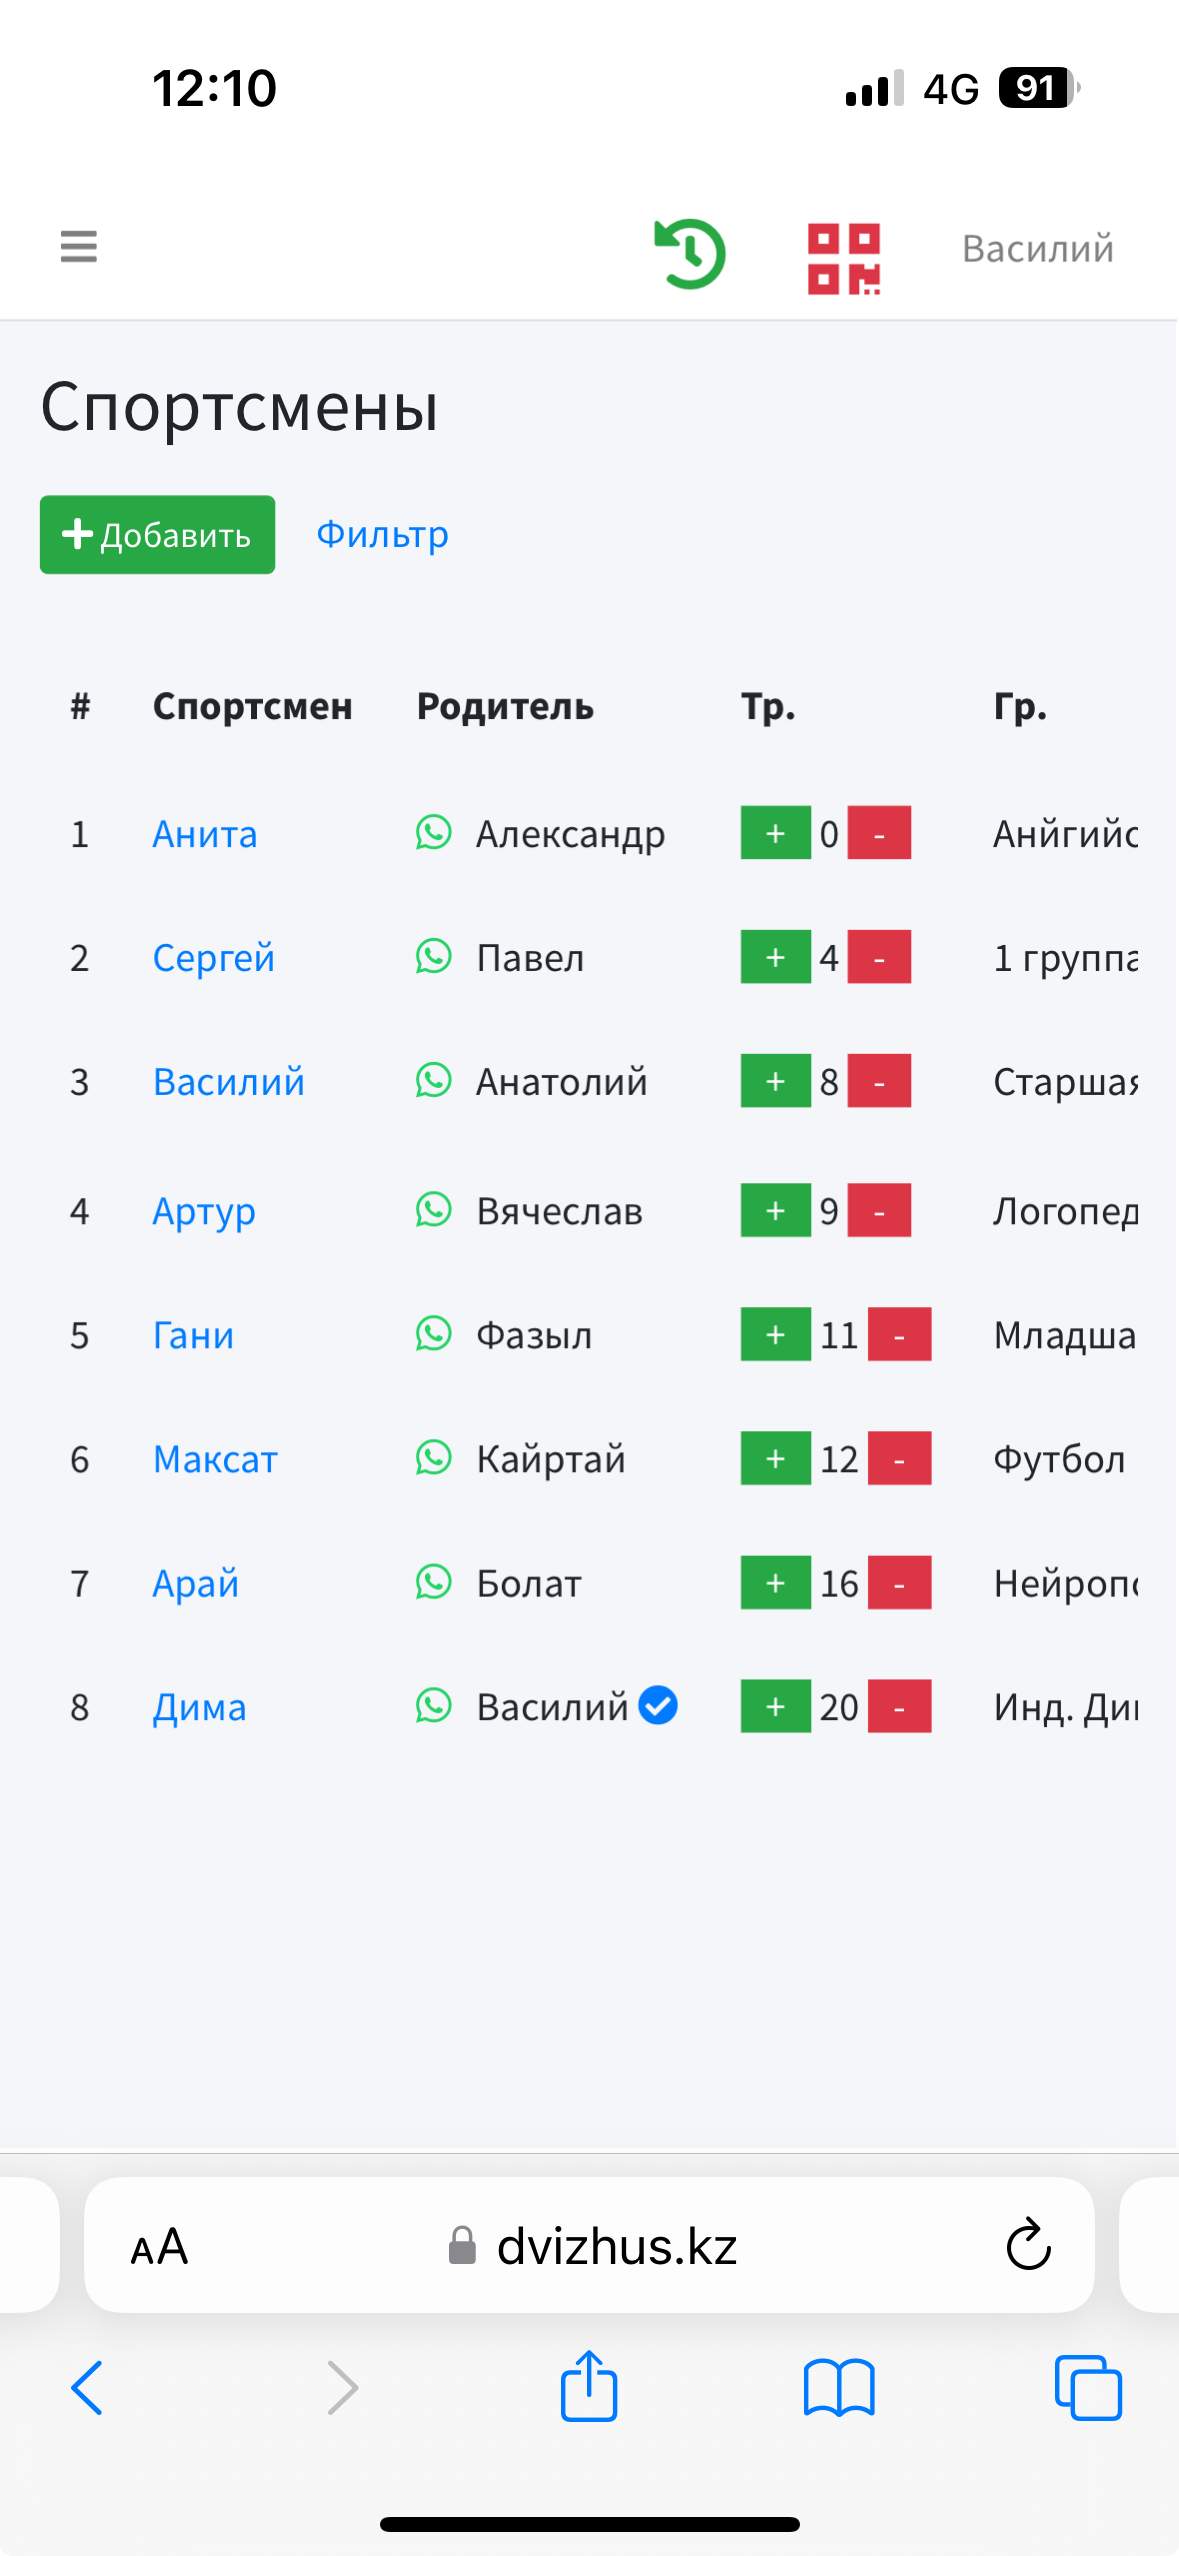Open Safari bookmarks icon
1179x2556 pixels.
(x=839, y=2388)
